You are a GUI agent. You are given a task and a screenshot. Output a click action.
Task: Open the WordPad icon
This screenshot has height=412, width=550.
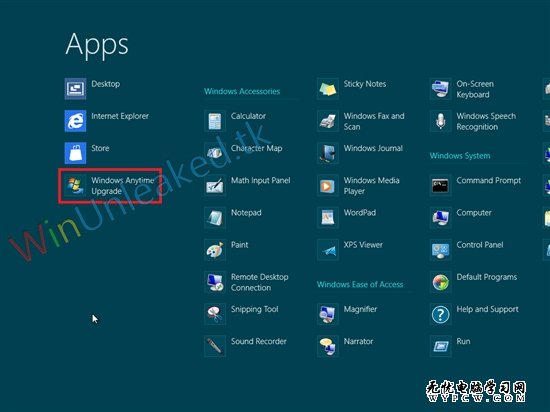click(x=328, y=217)
